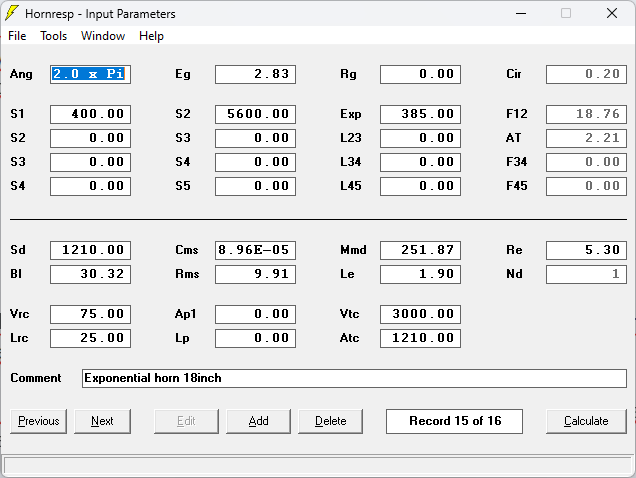The height and width of the screenshot is (478, 636).
Task: Click the Comment text field
Action: point(354,378)
